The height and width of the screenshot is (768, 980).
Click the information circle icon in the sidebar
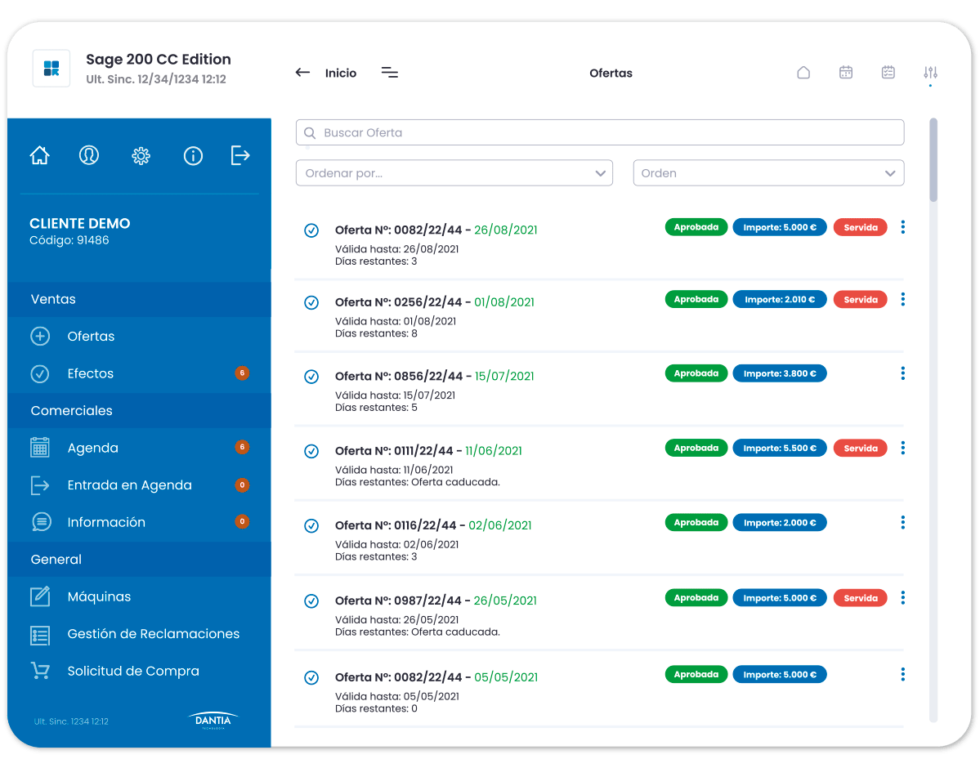tap(193, 156)
